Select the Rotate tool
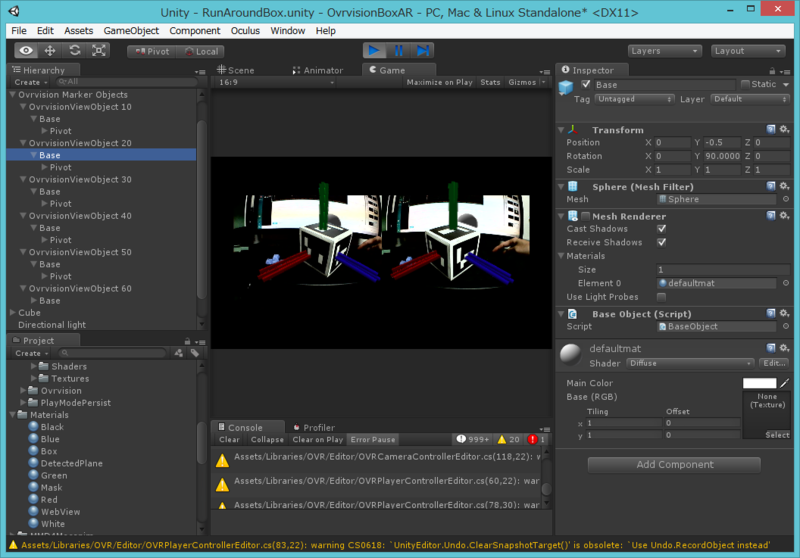The height and width of the screenshot is (558, 800). point(74,50)
